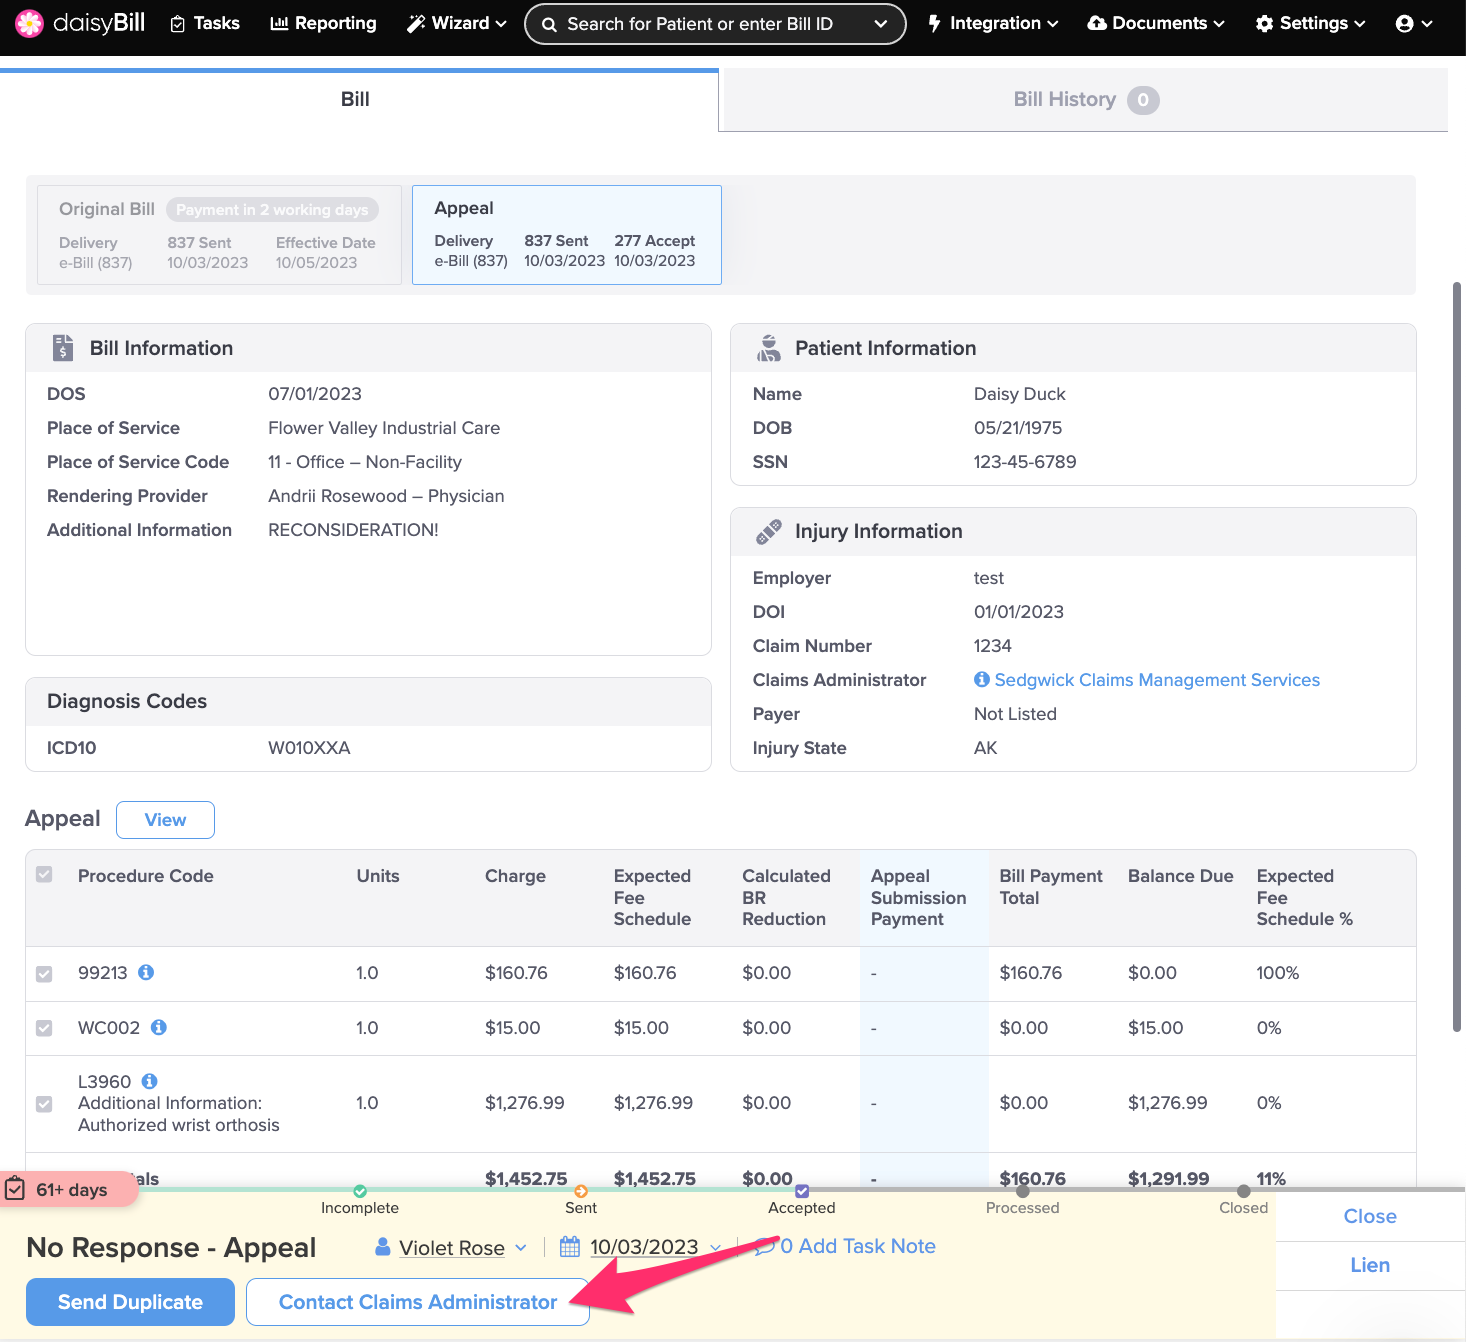This screenshot has width=1466, height=1342.
Task: Toggle checkbox for procedure 99213
Action: [44, 974]
